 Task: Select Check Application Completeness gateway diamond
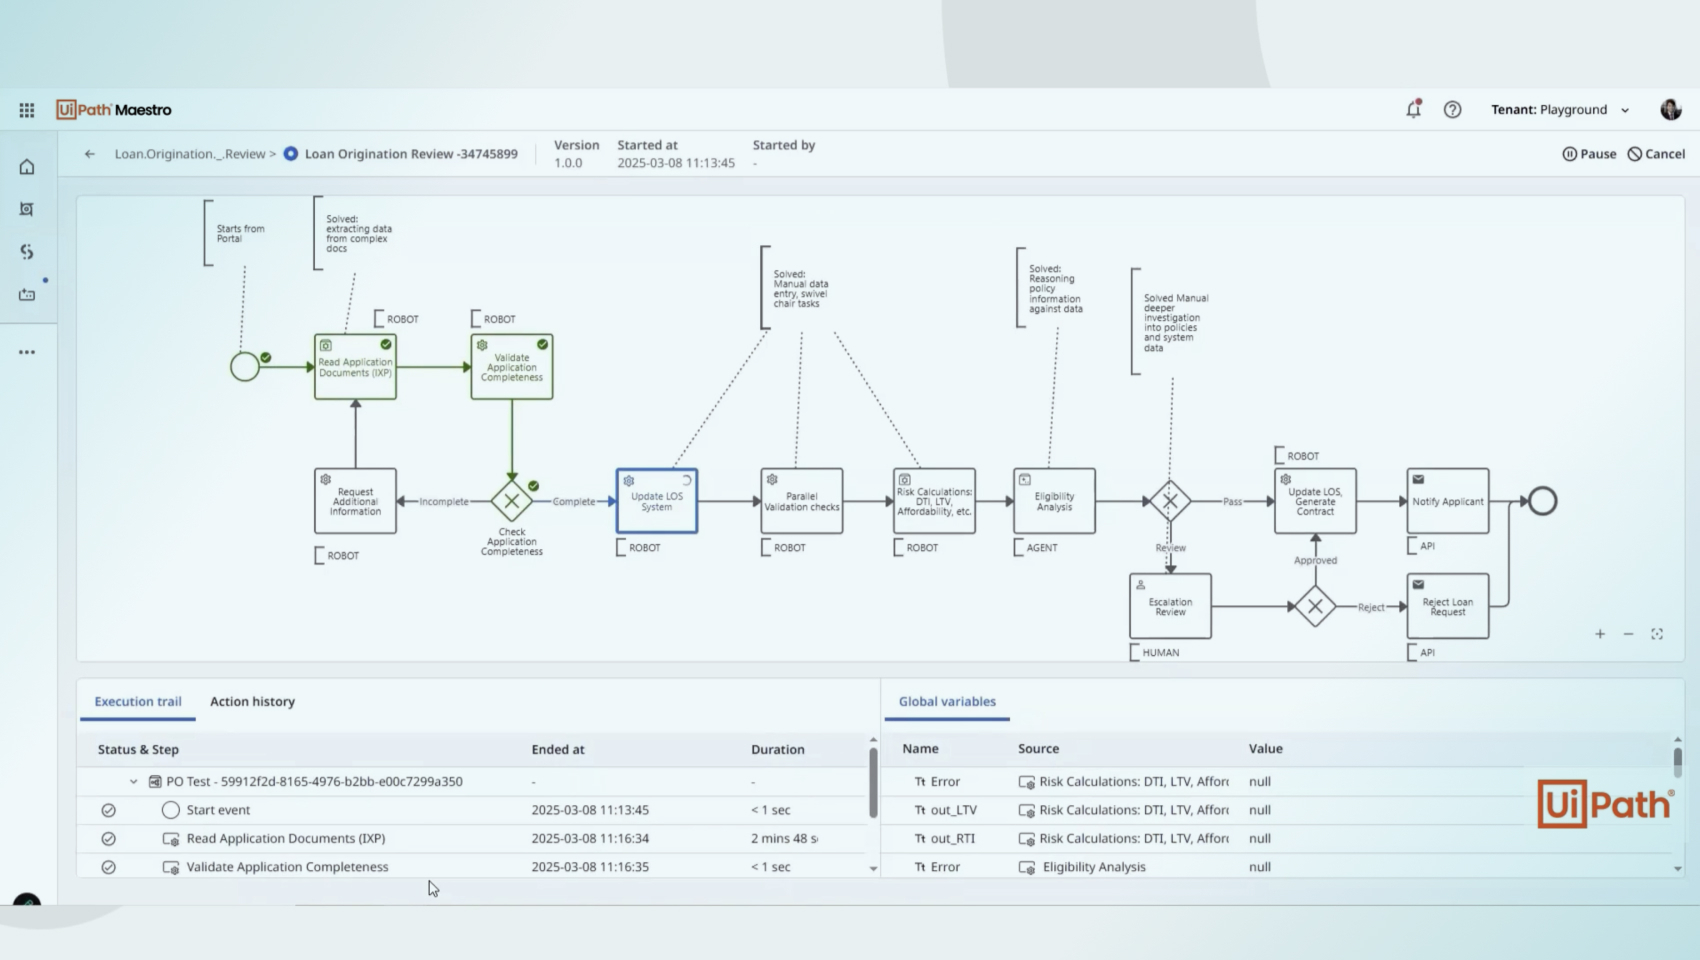click(512, 501)
